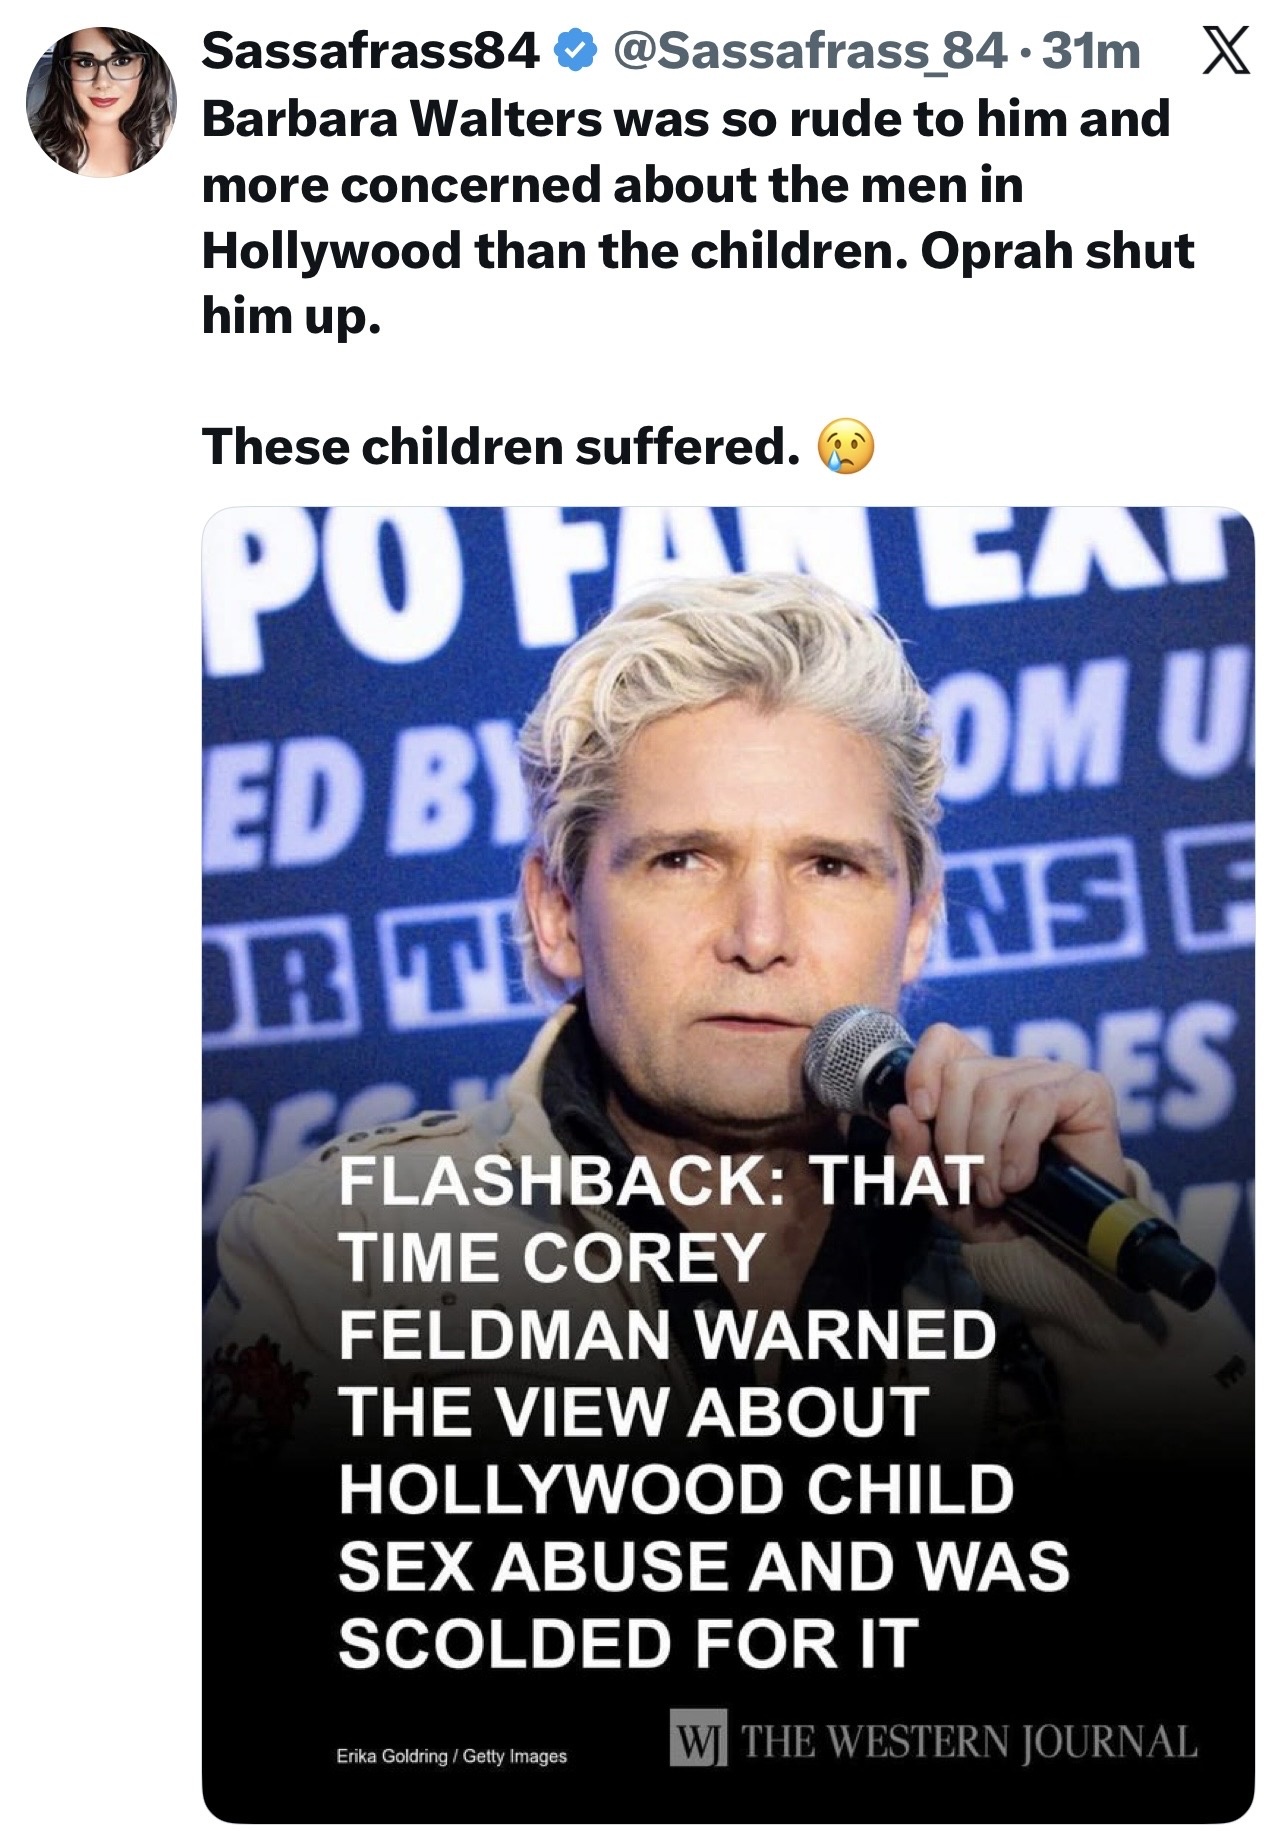The height and width of the screenshot is (1831, 1282).
Task: Click 'Oprah shut him up' text
Action: point(698,283)
